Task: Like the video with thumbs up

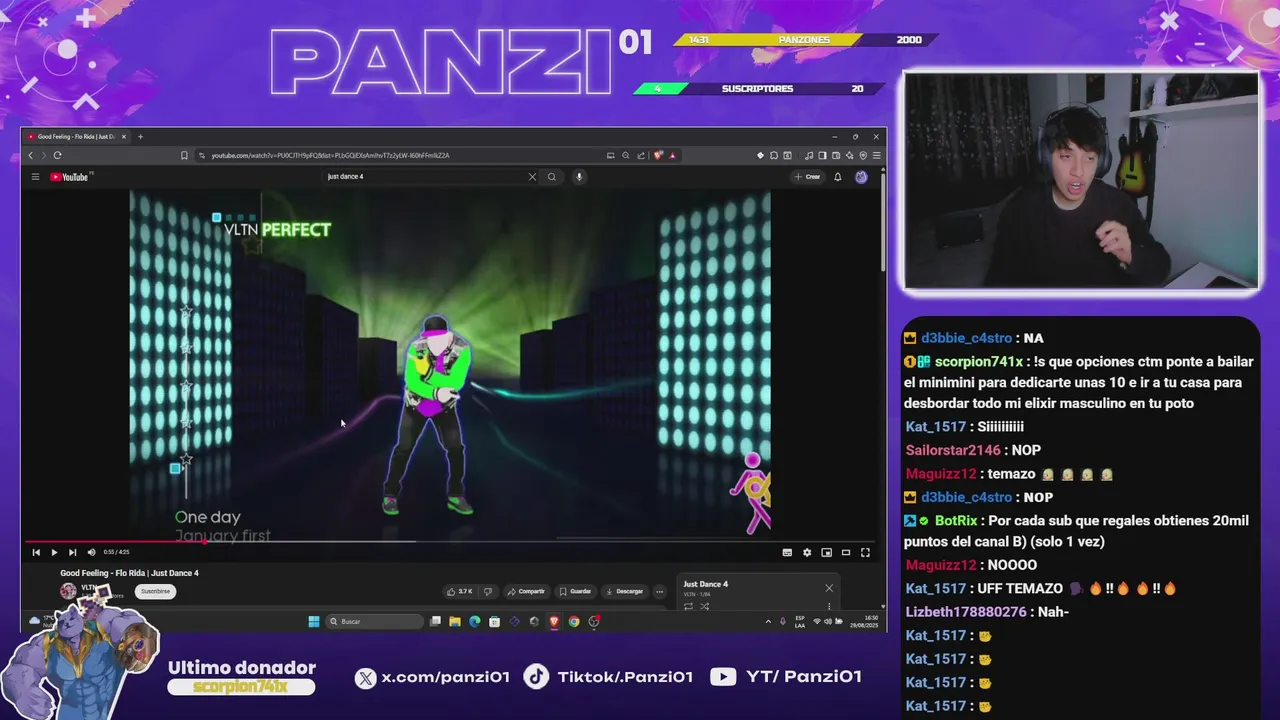Action: (x=460, y=591)
